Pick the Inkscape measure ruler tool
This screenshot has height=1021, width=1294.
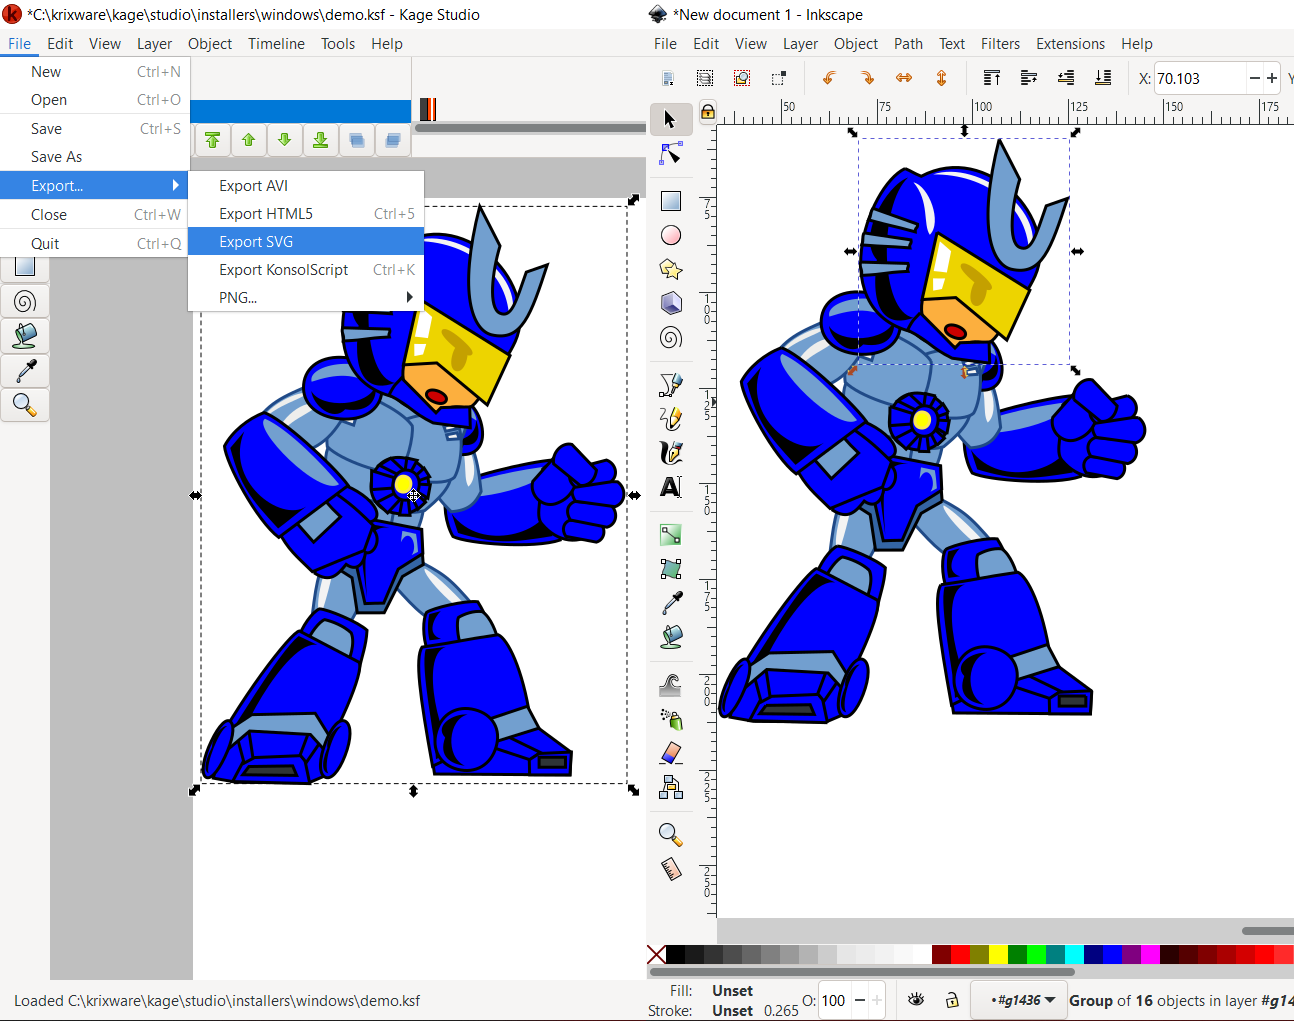coord(671,869)
